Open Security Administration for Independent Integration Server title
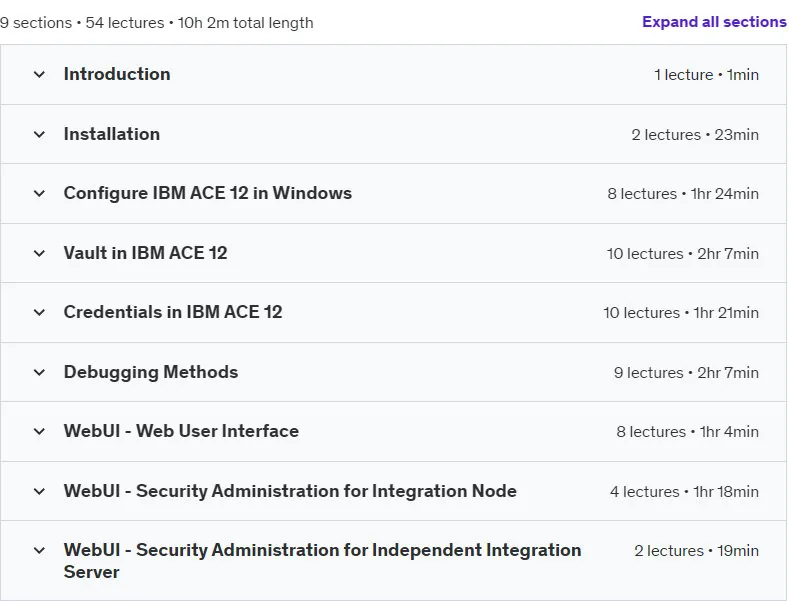This screenshot has width=789, height=601. pos(322,561)
